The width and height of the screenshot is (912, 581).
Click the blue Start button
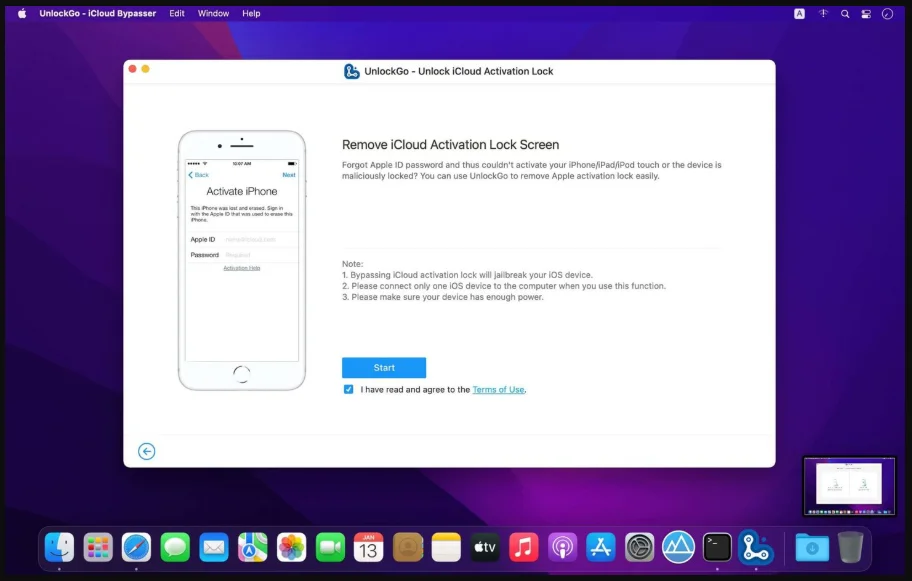click(x=384, y=368)
